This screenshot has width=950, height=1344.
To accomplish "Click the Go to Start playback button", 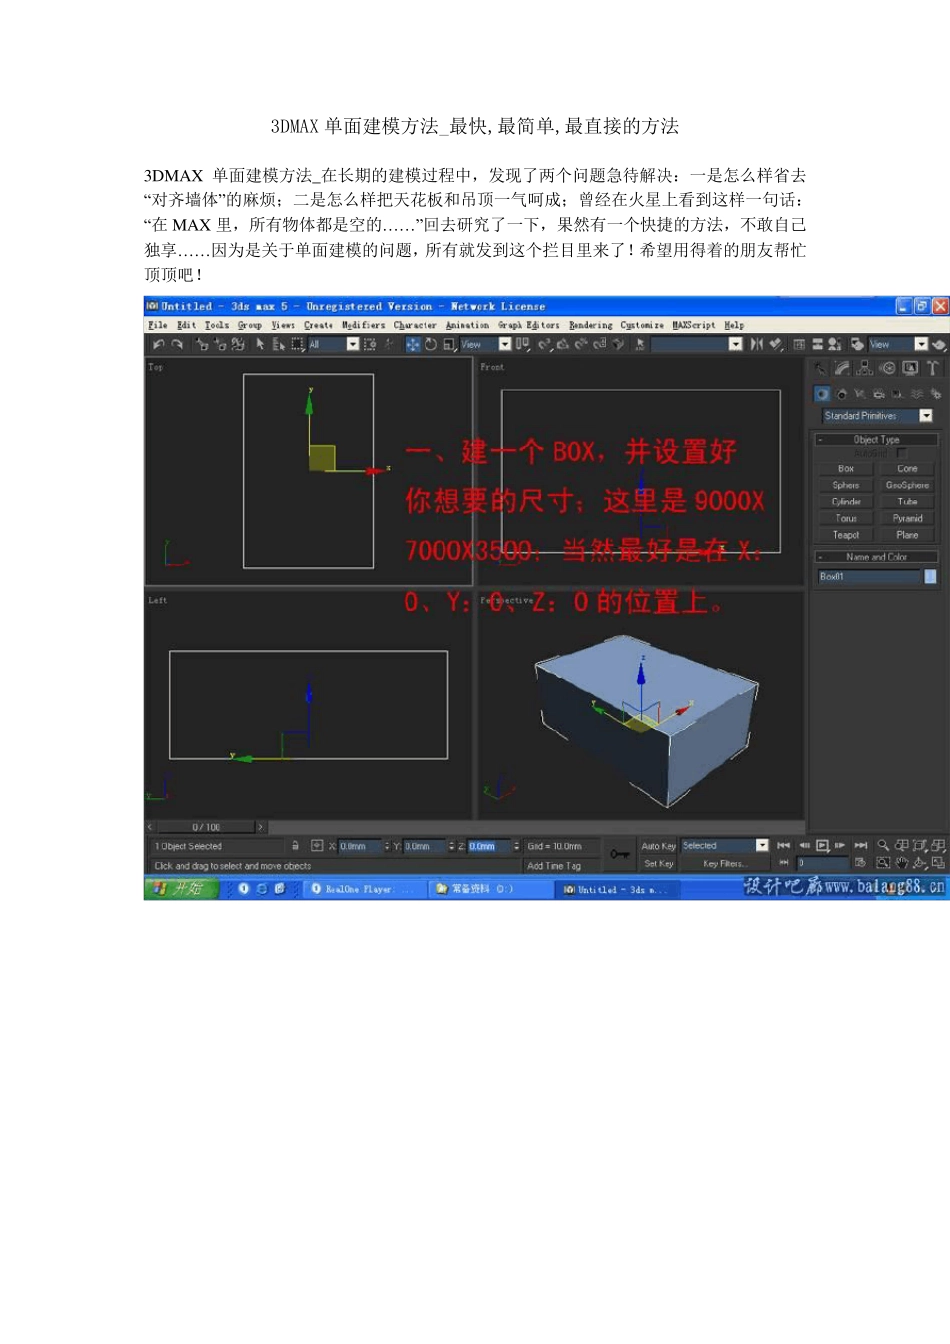I will coord(784,845).
